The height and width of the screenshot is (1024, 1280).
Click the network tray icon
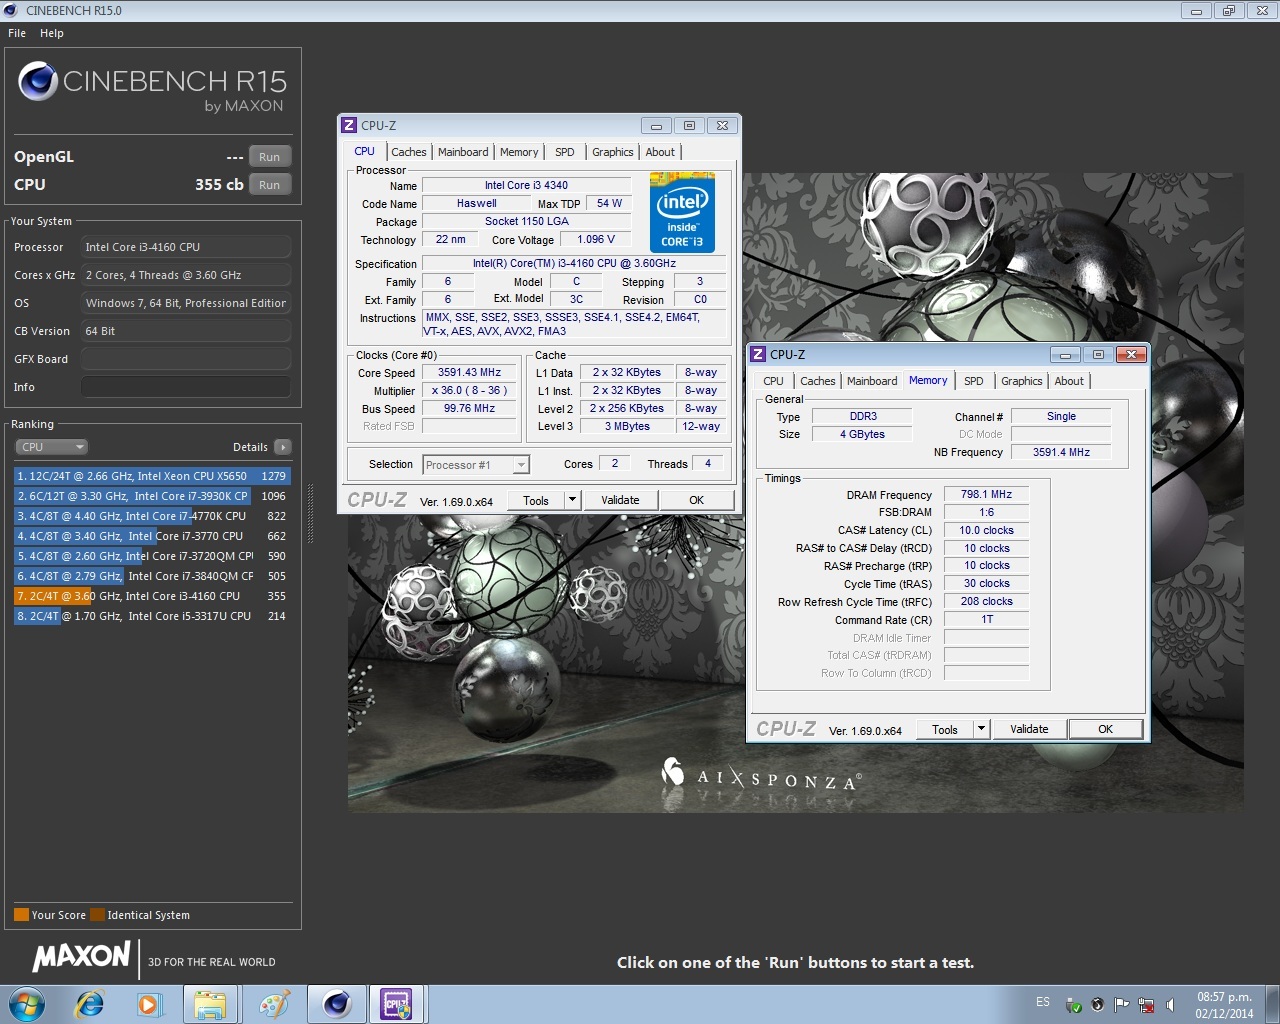point(1146,1005)
